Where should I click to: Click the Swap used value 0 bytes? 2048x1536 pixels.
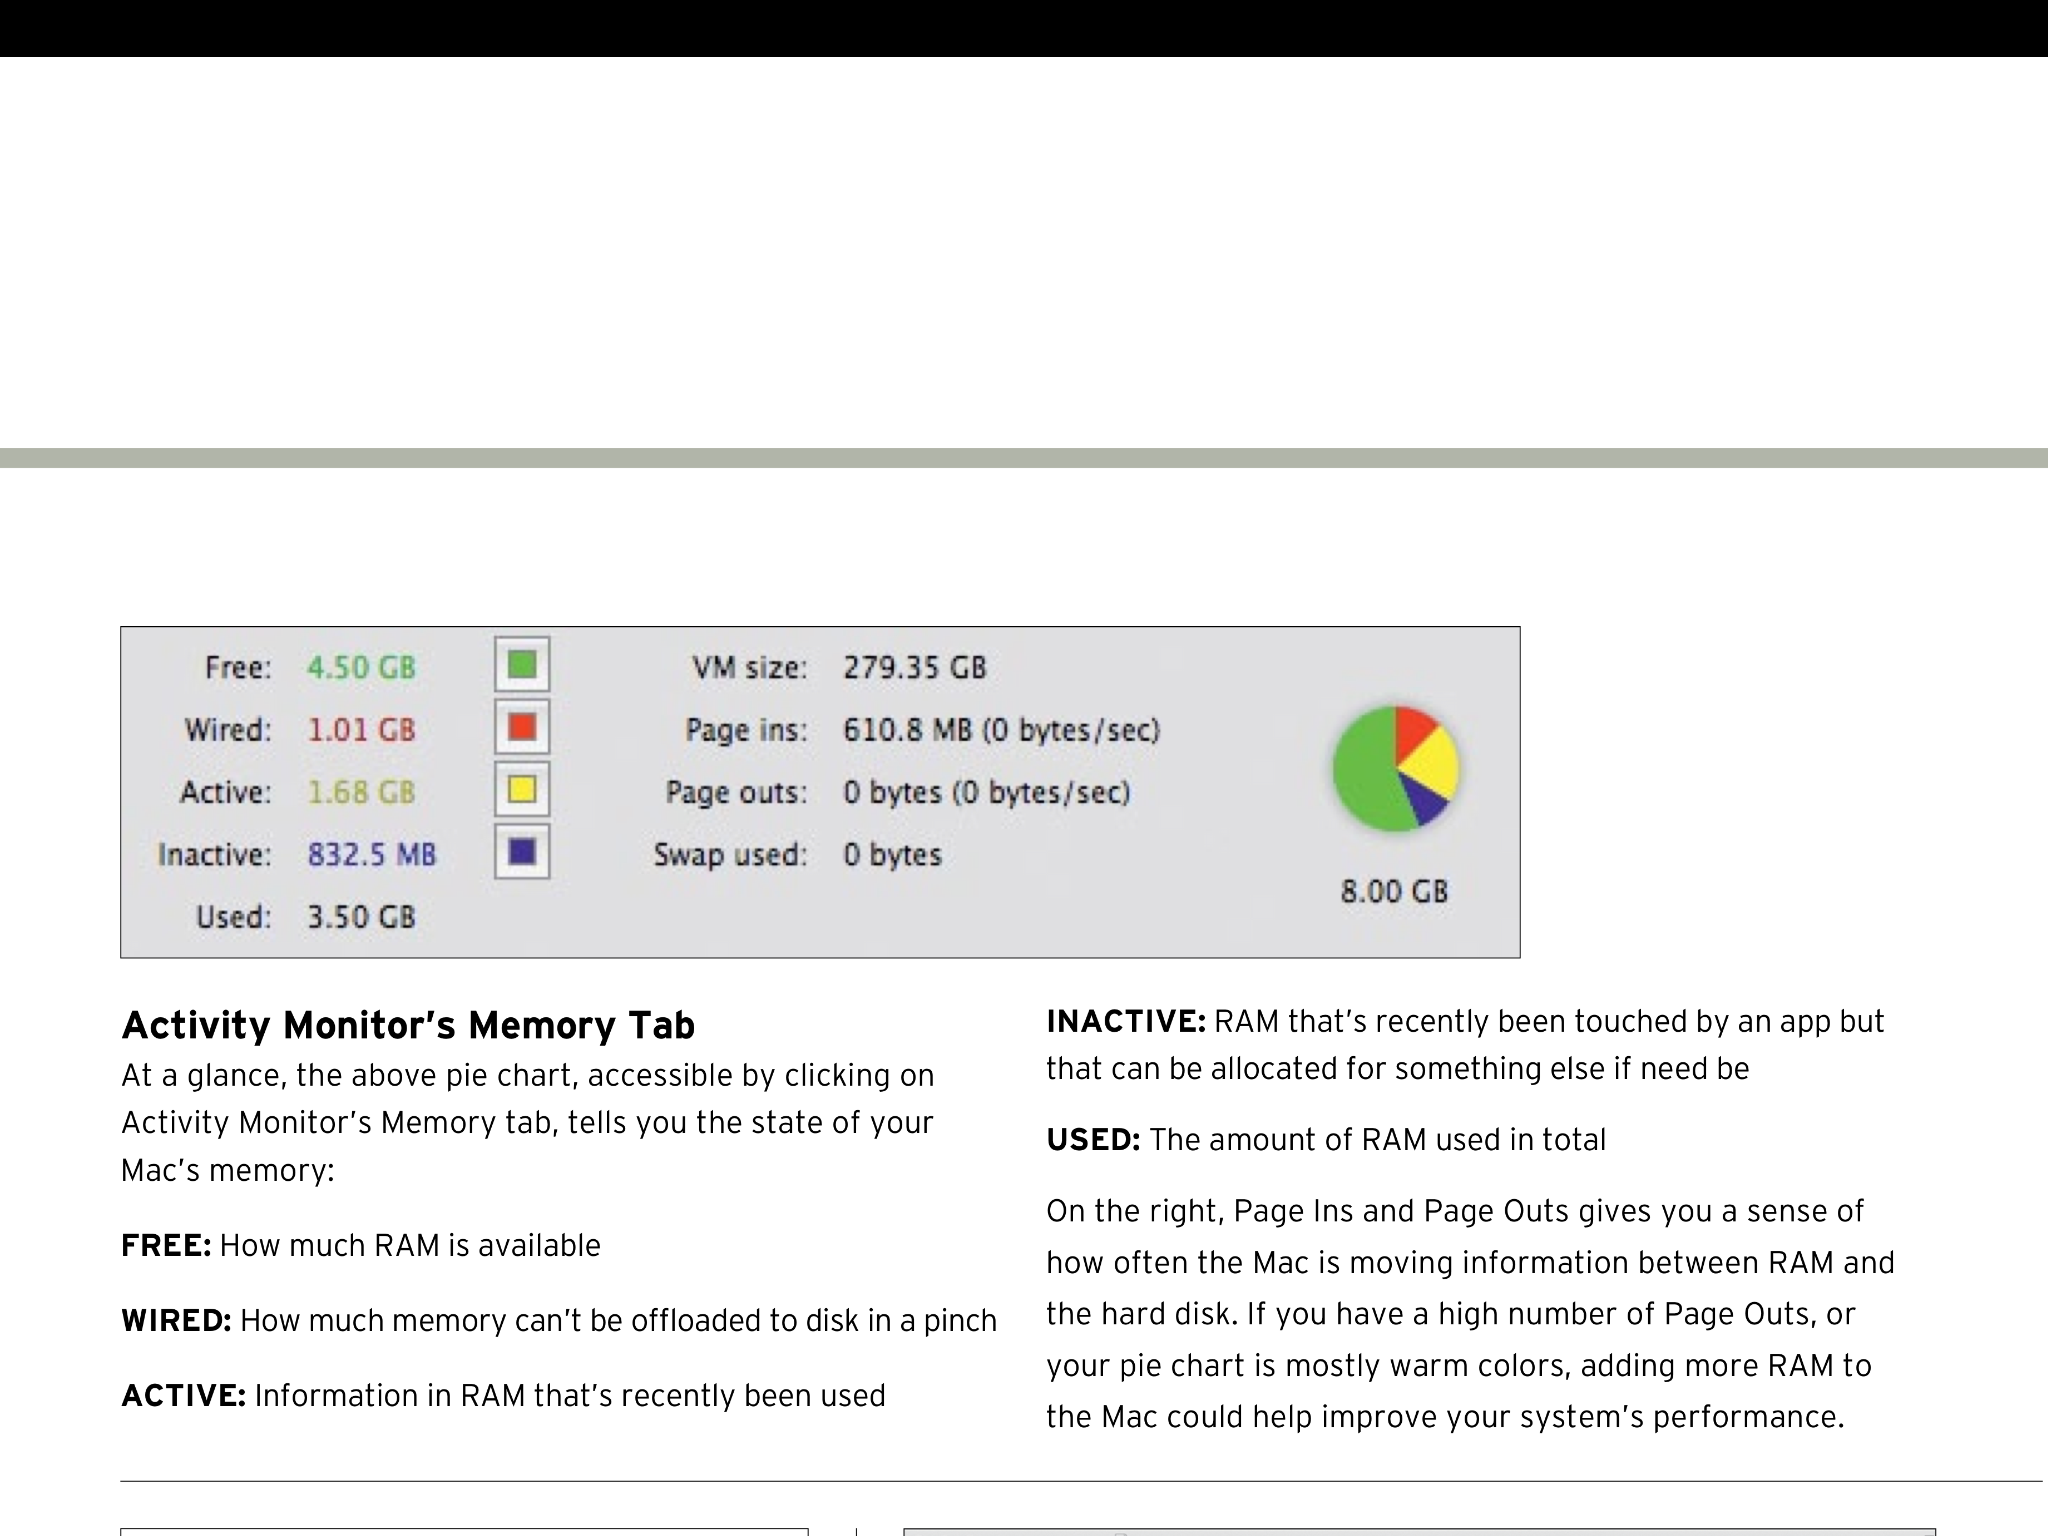(x=892, y=855)
